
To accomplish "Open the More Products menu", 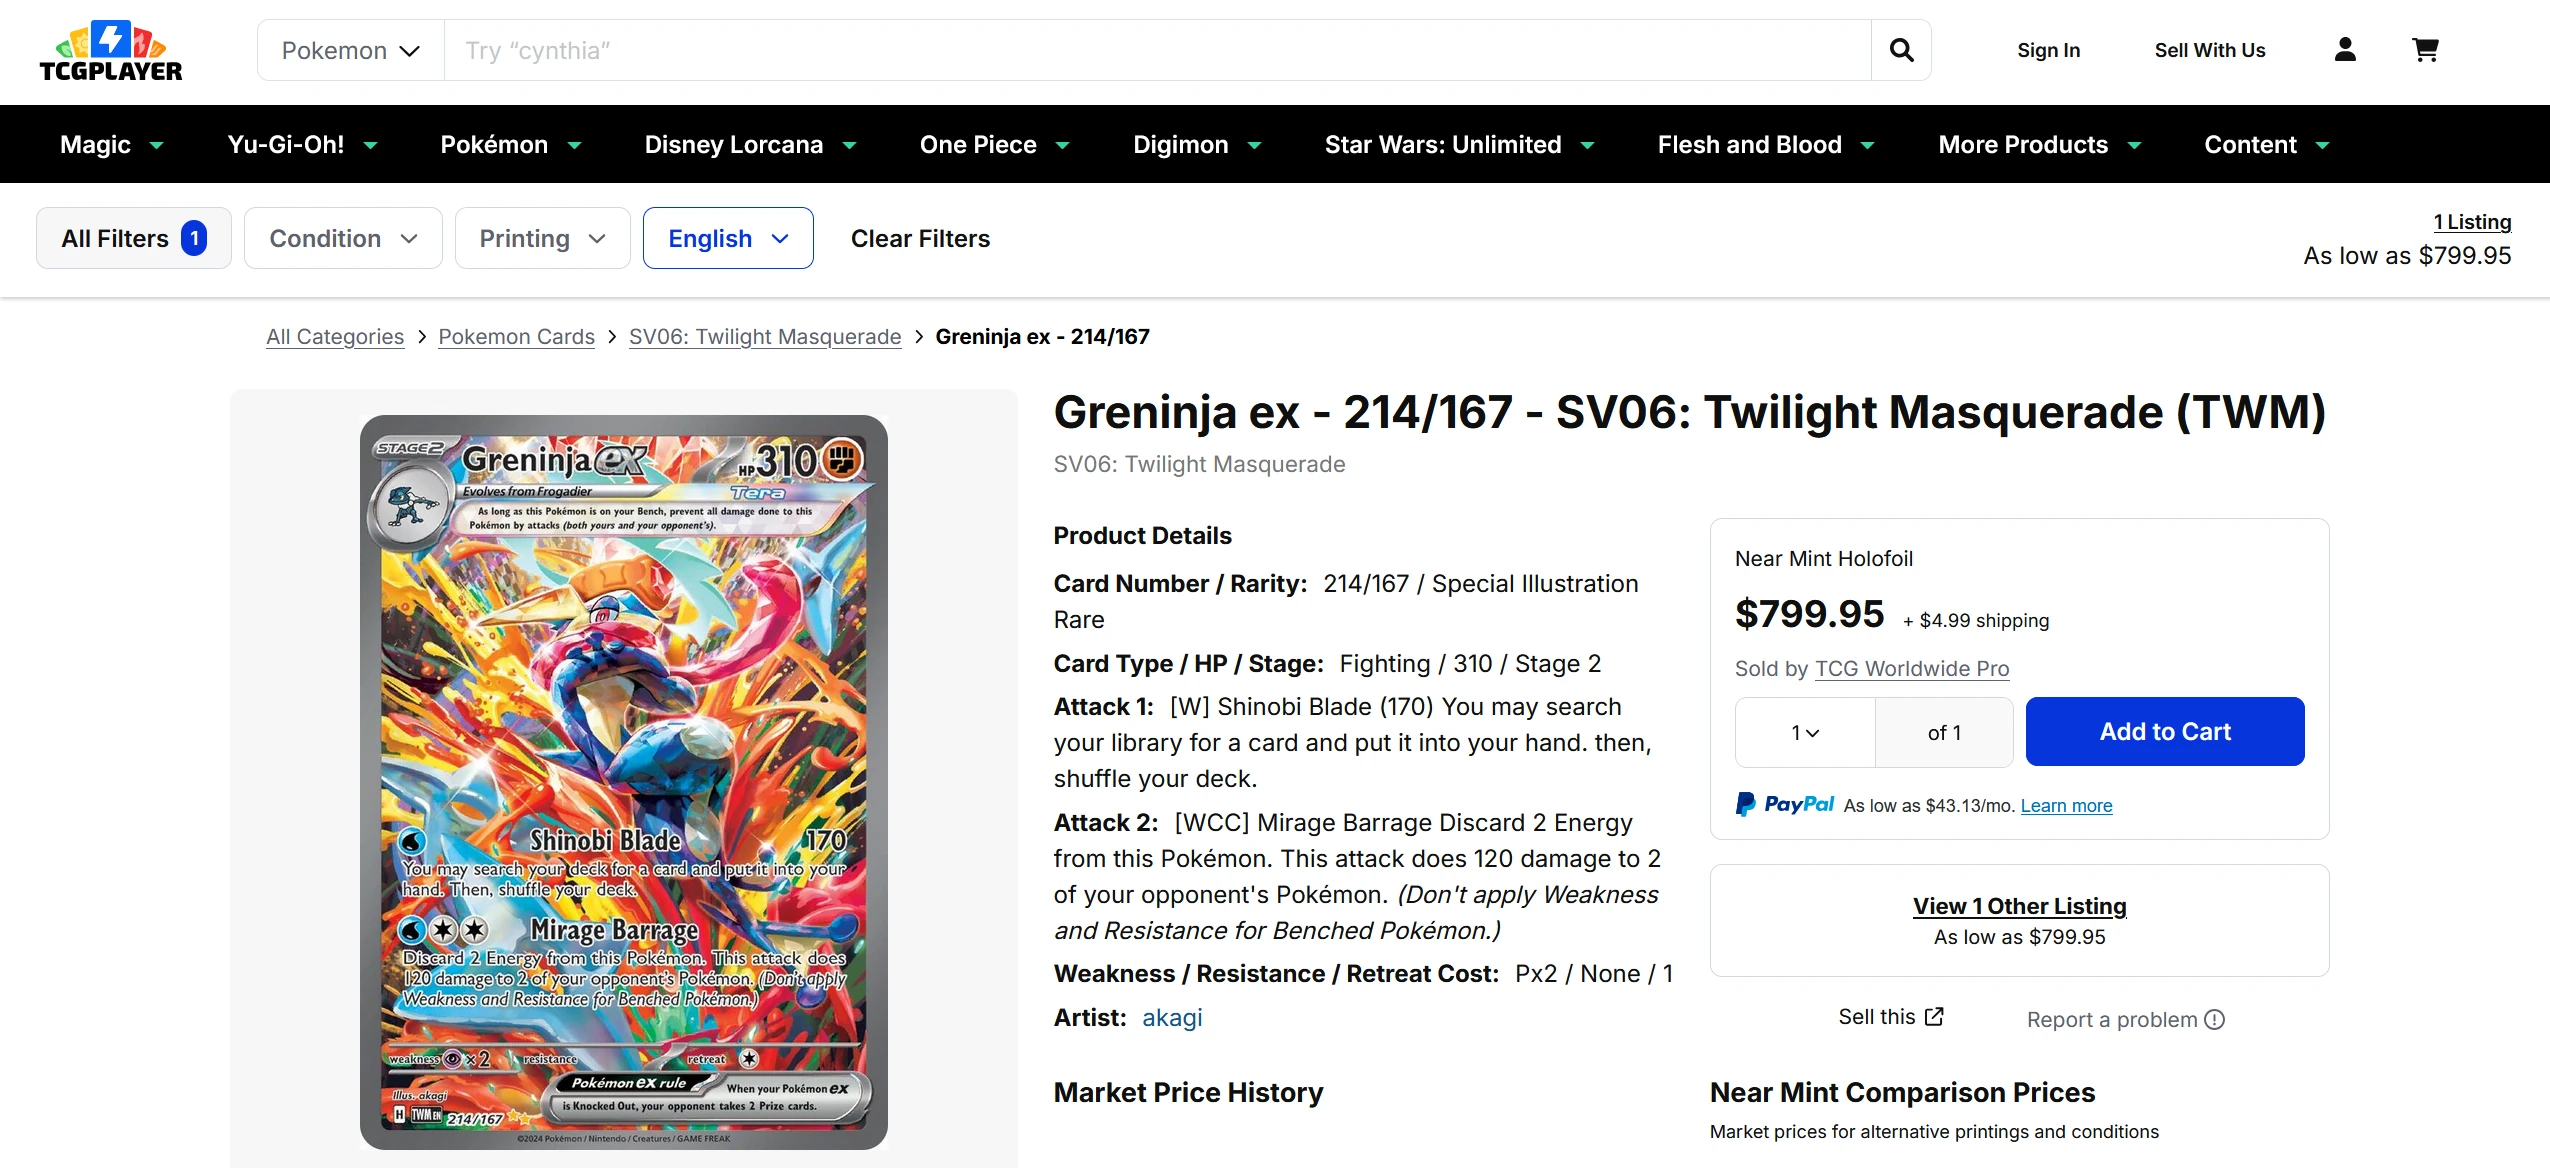I will pyautogui.click(x=2039, y=145).
